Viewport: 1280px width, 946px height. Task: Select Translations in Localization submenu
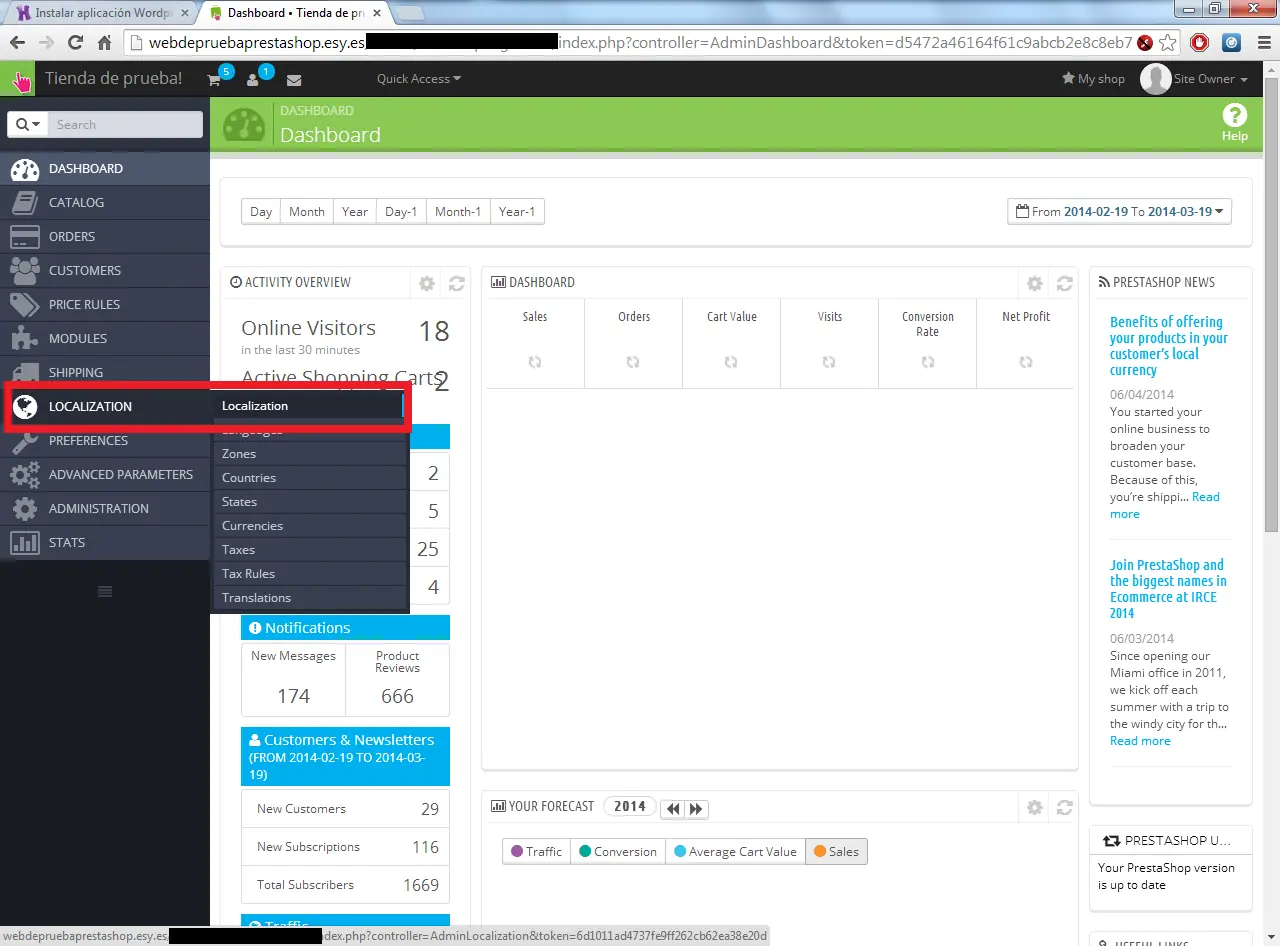point(310,598)
